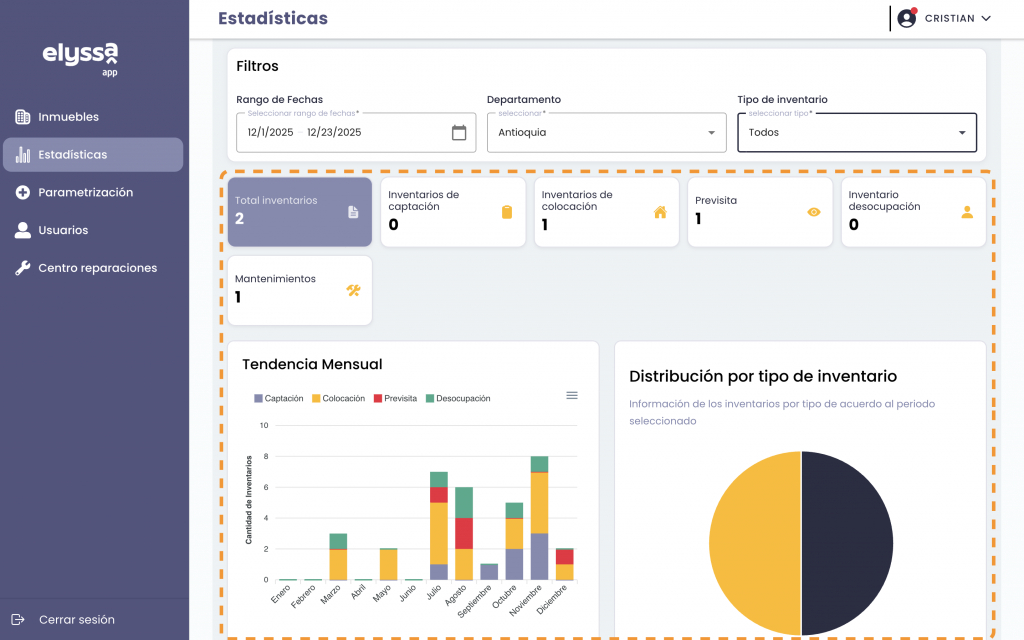The height and width of the screenshot is (640, 1024).
Task: Click the Inventario desocupación person icon
Action: [966, 212]
